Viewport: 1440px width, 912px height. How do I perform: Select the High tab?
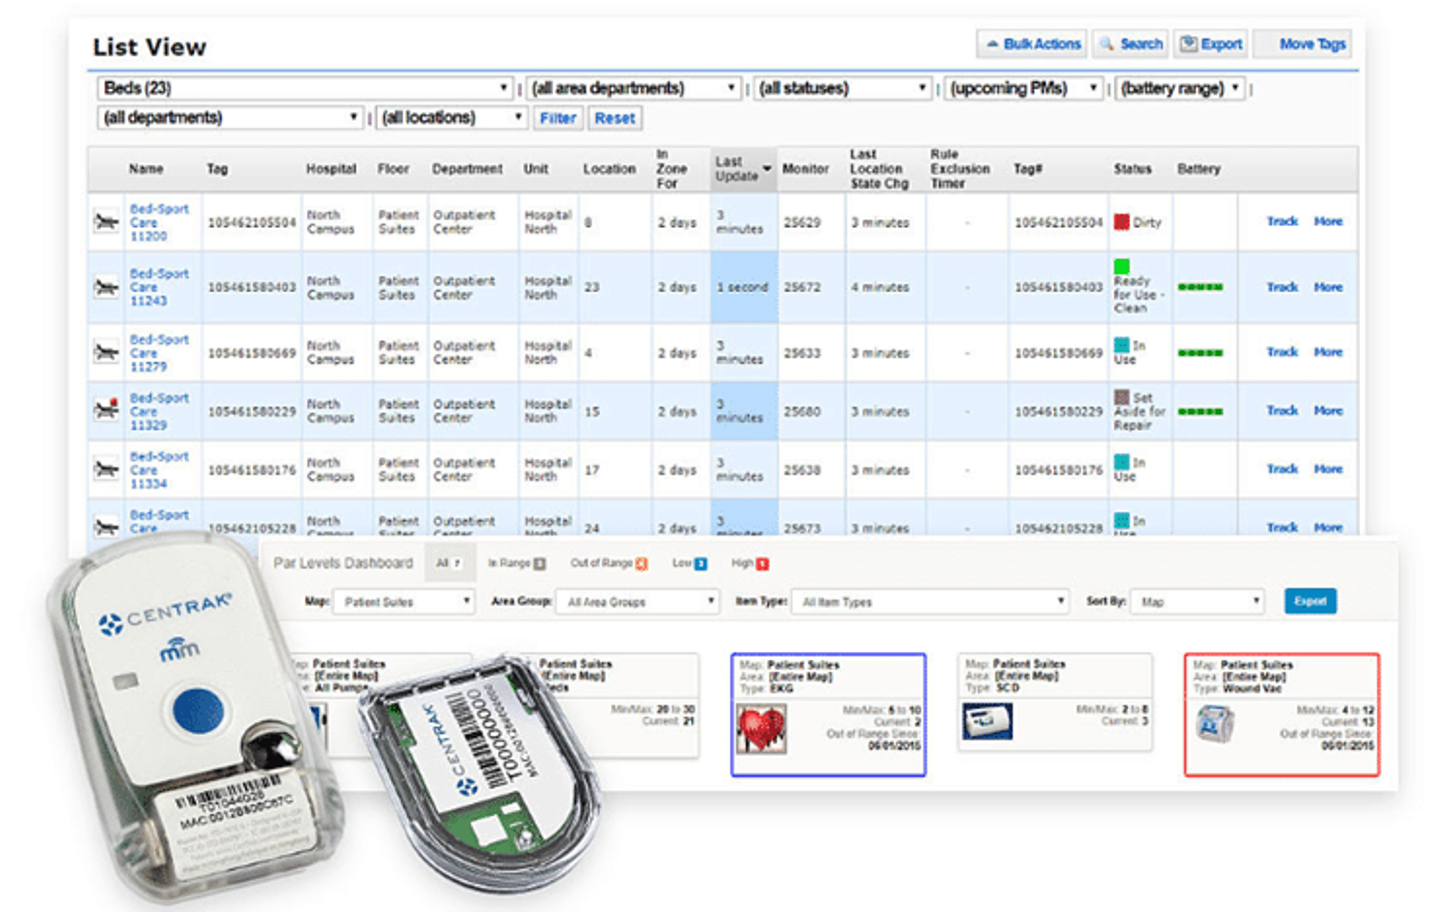click(x=750, y=563)
